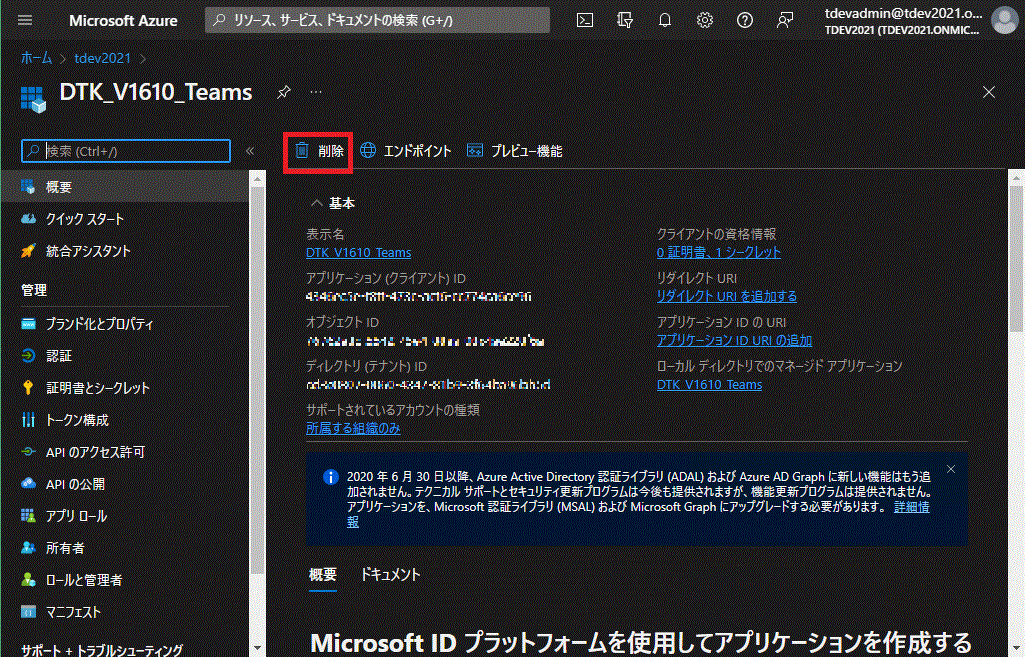Close the DTK_V1610_Teams blade
The image size is (1025, 657).
988,92
